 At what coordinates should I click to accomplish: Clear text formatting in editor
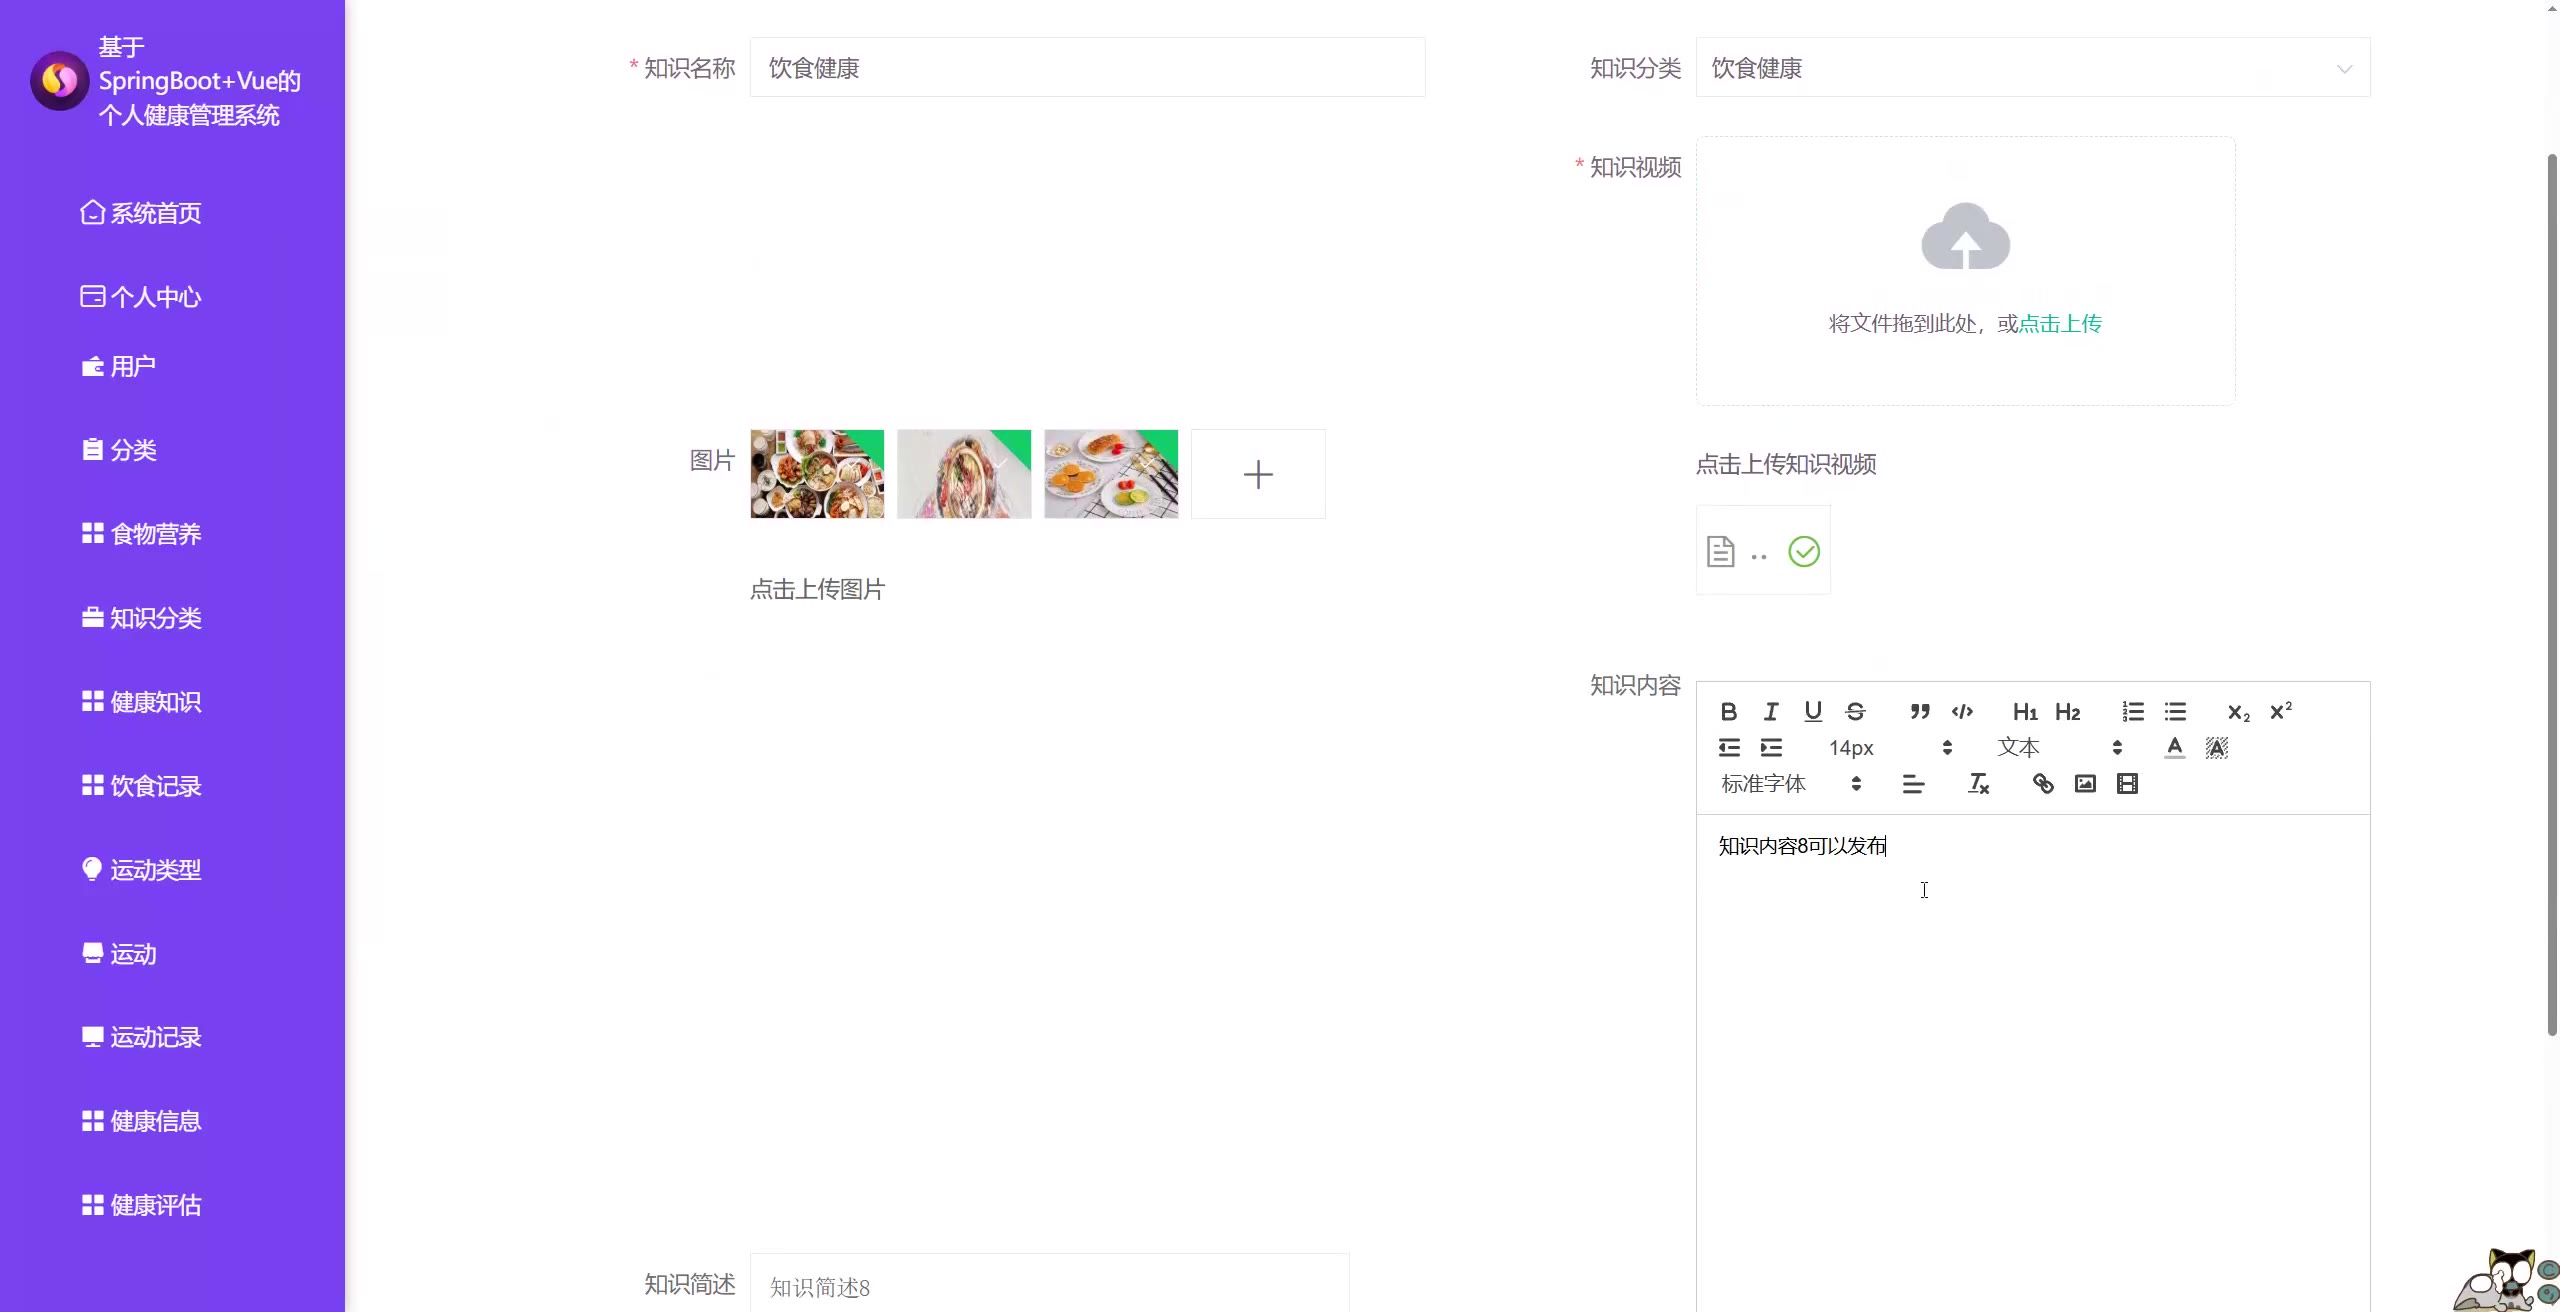(1978, 784)
